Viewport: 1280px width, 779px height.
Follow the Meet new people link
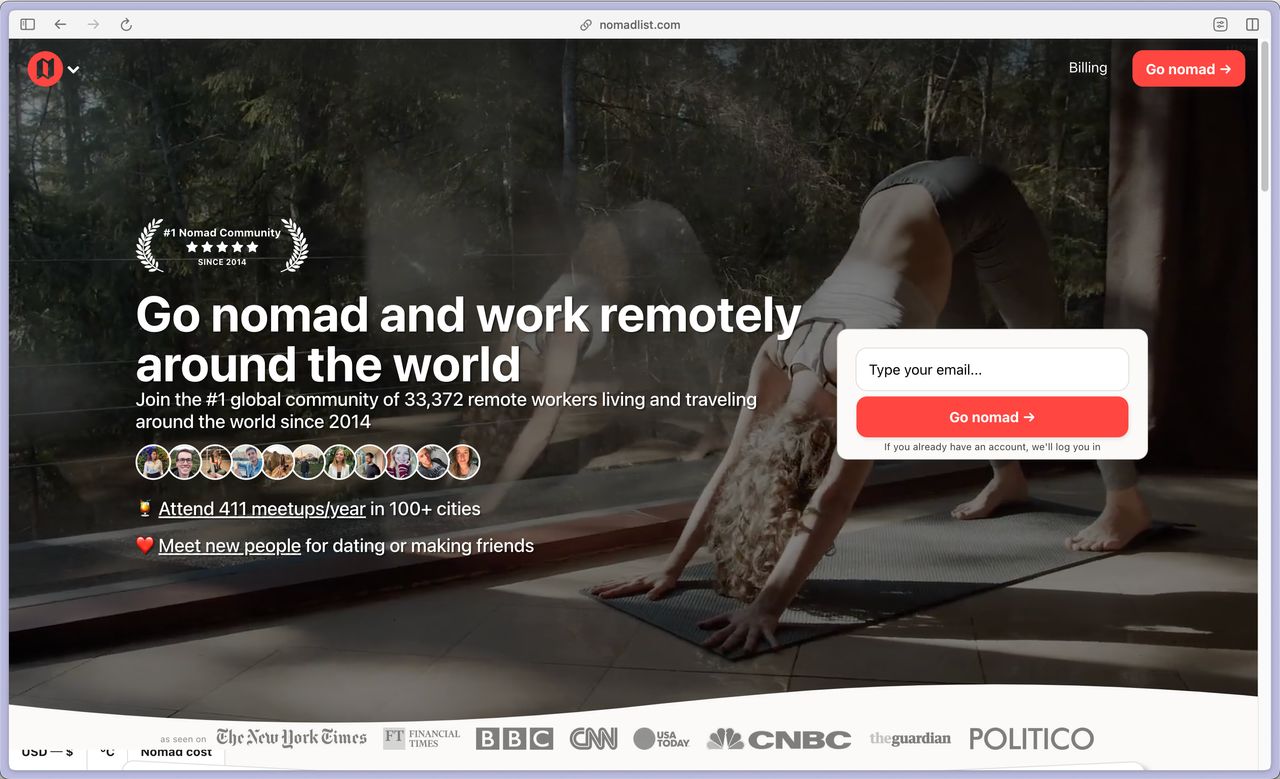click(x=229, y=546)
